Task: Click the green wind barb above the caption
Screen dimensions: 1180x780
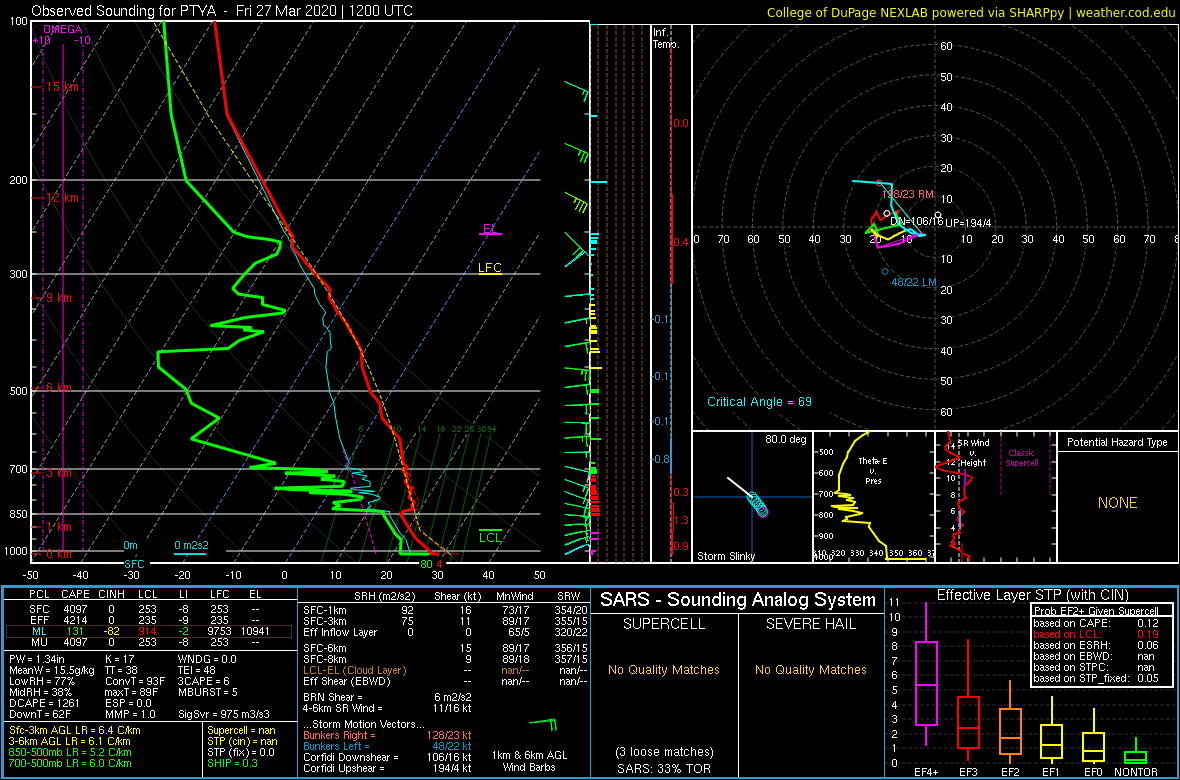Action: (x=543, y=724)
